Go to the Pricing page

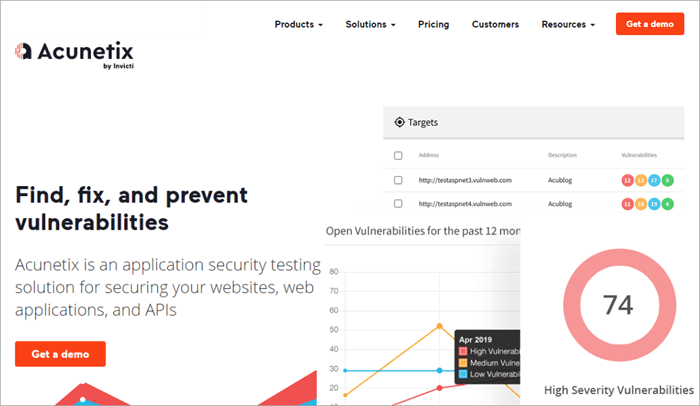pos(433,24)
